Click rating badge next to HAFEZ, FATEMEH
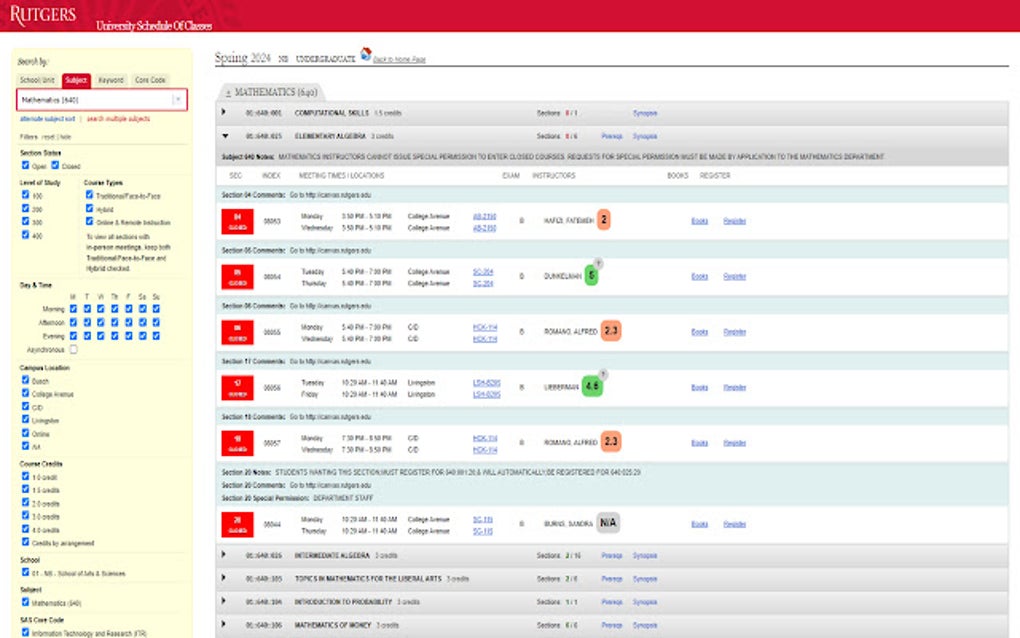 [604, 217]
